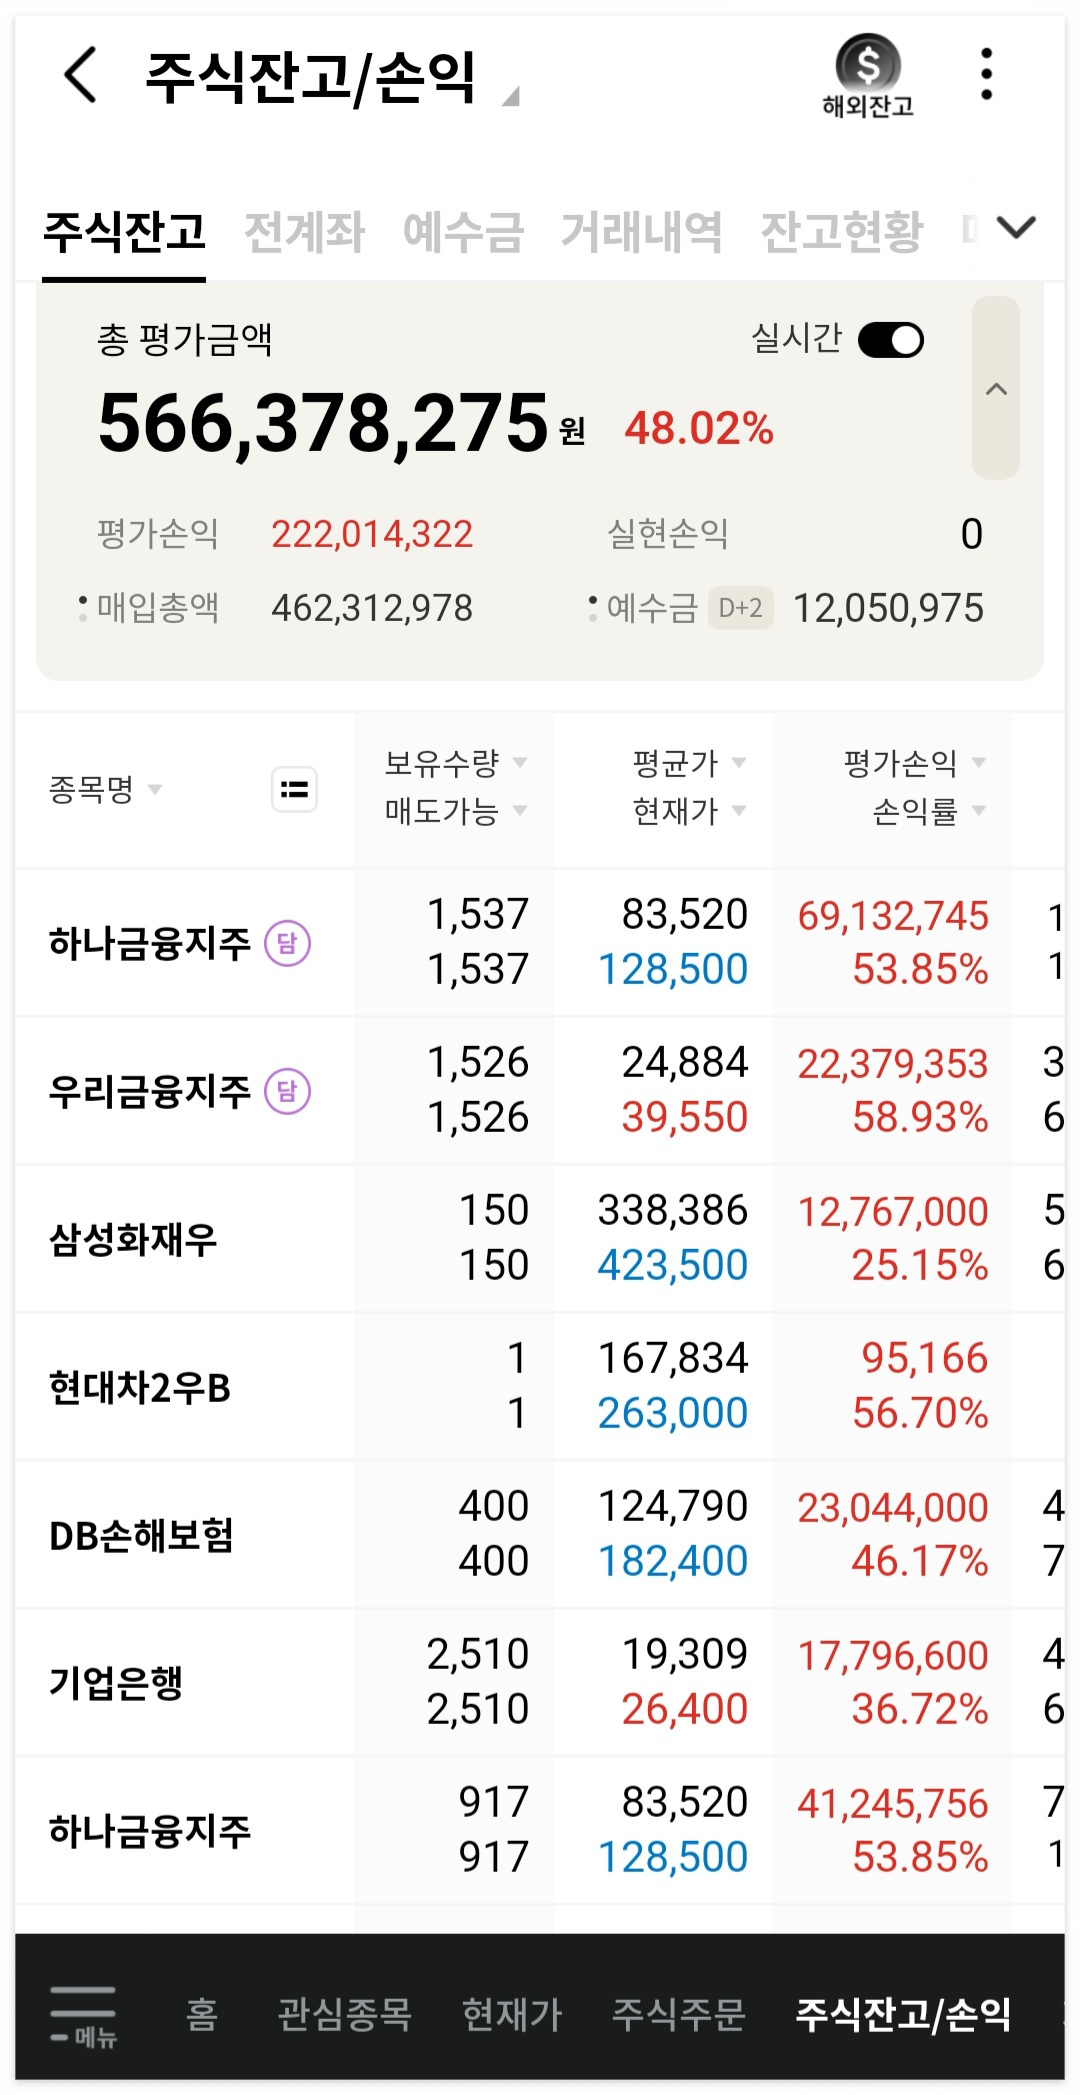
Task: Tap the 예수금 label in summary
Action: click(652, 608)
